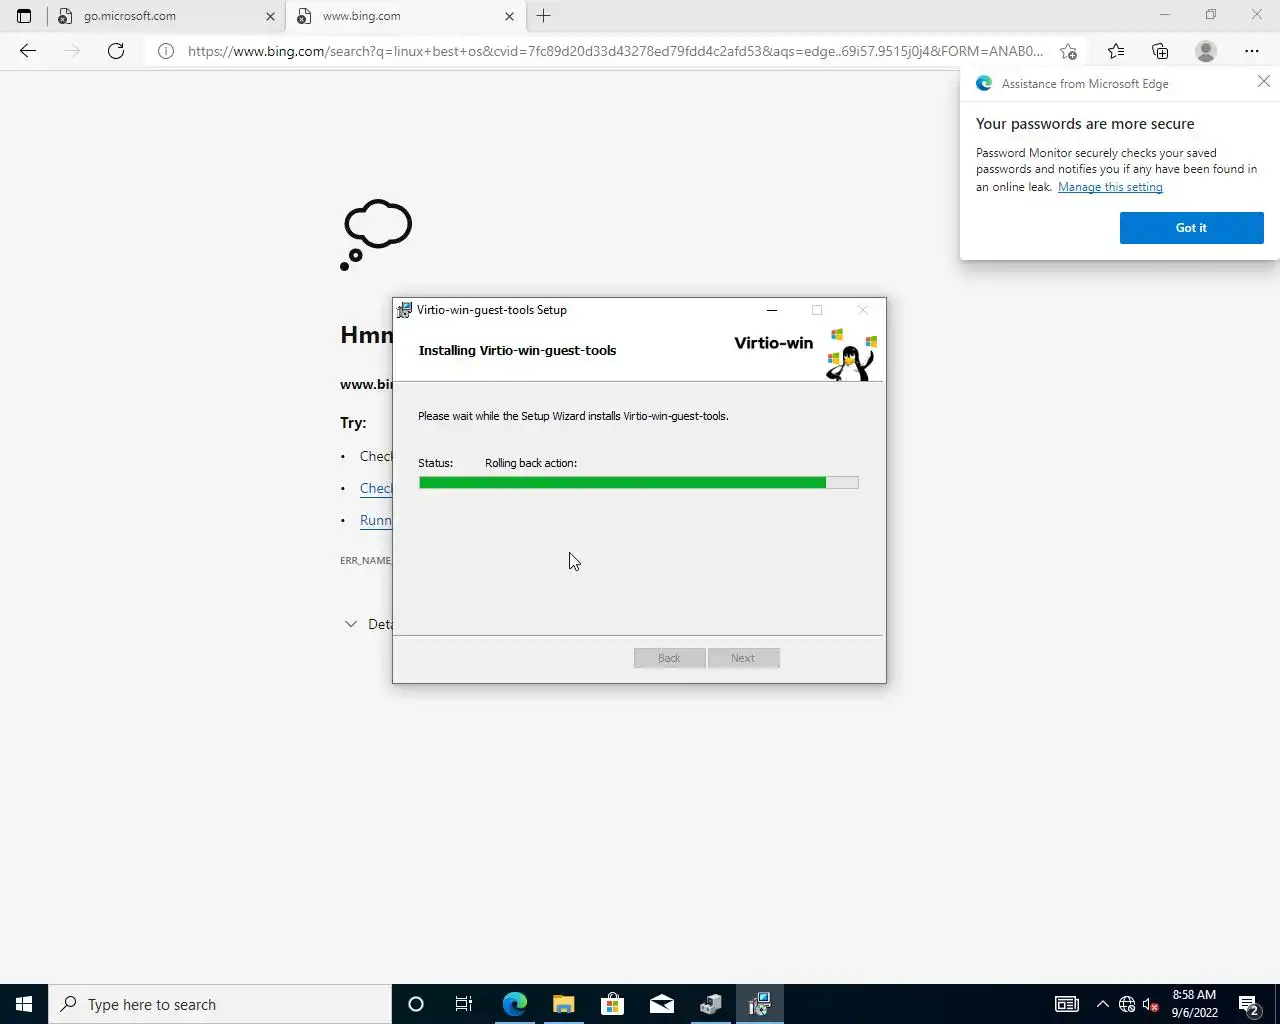Open the Manage this setting link
The image size is (1280, 1024).
pos(1110,187)
